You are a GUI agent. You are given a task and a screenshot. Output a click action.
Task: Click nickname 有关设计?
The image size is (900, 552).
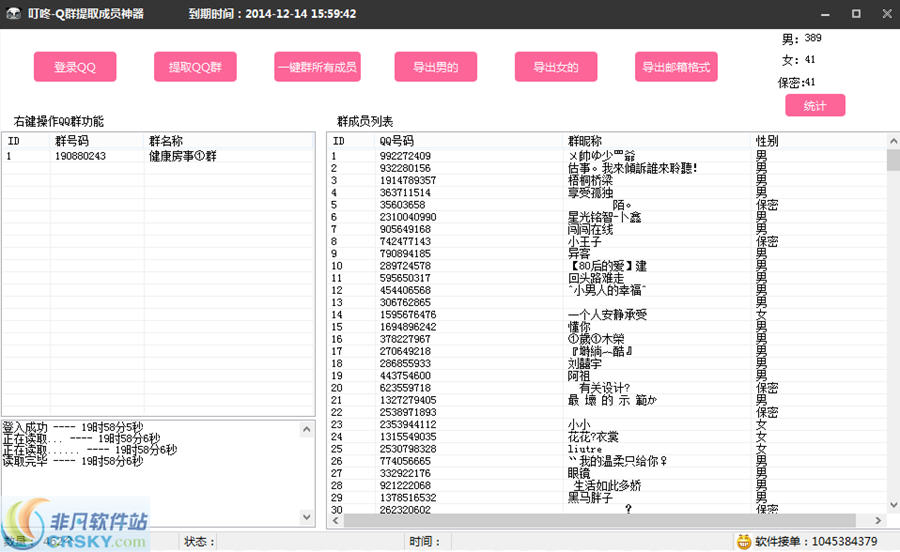(604, 388)
